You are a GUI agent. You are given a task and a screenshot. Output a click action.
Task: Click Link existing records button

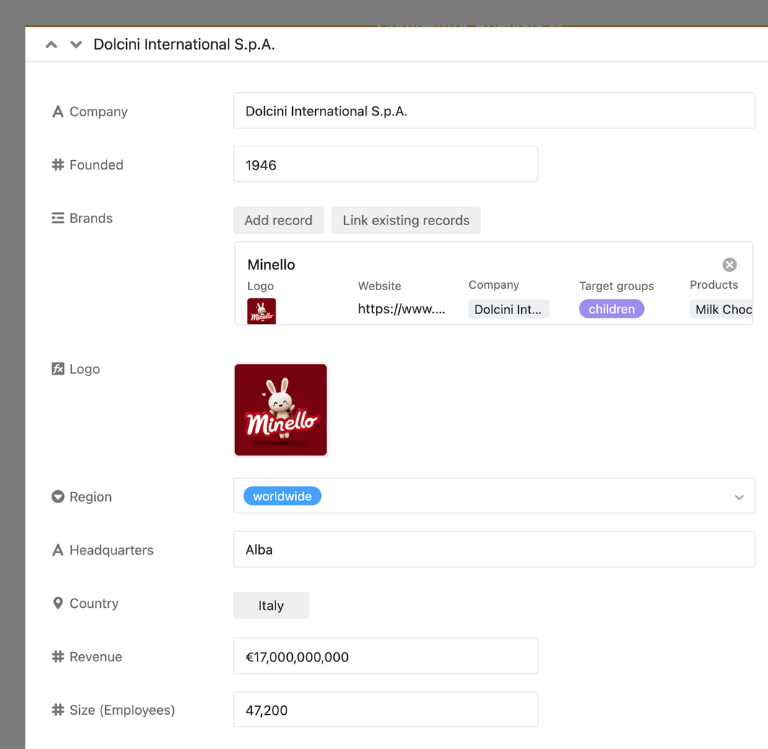[x=406, y=220]
